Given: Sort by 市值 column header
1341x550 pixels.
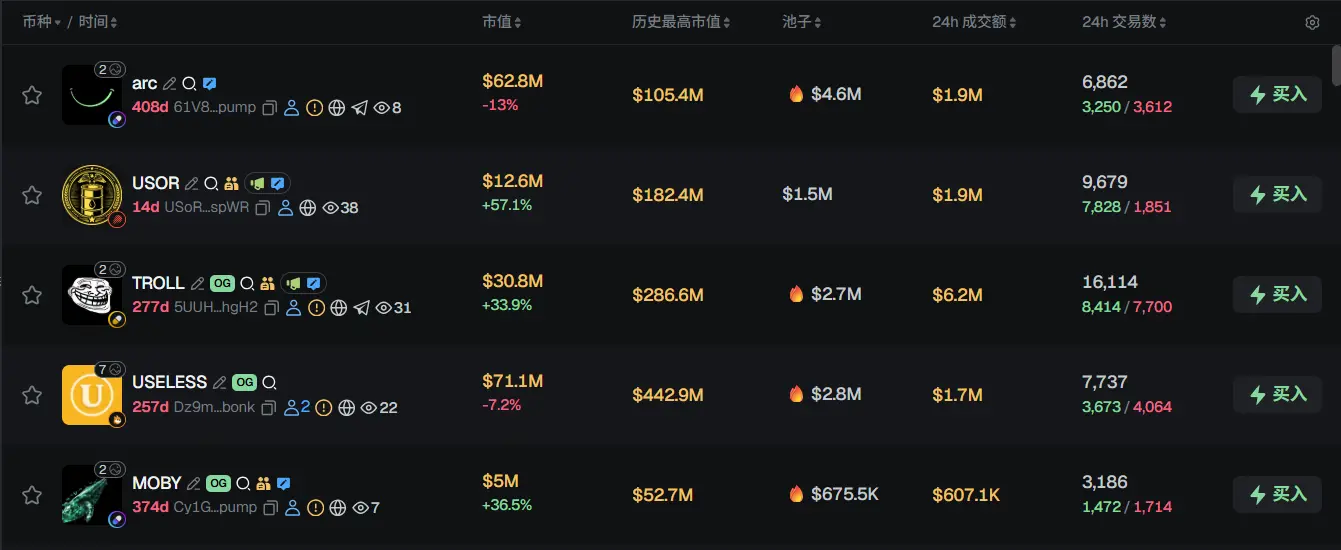Looking at the screenshot, I should tap(501, 22).
